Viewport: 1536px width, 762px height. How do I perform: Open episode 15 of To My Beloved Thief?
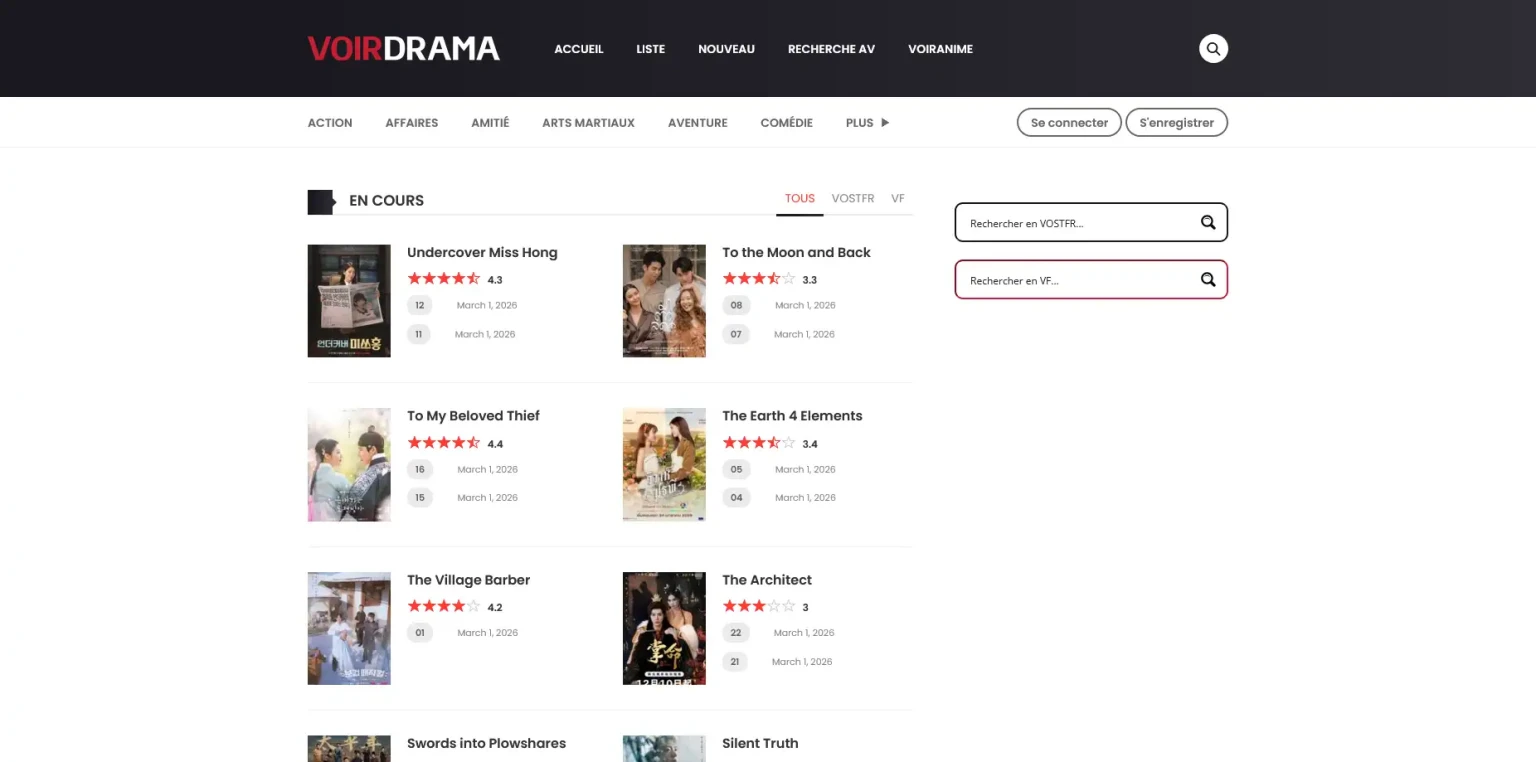point(420,498)
